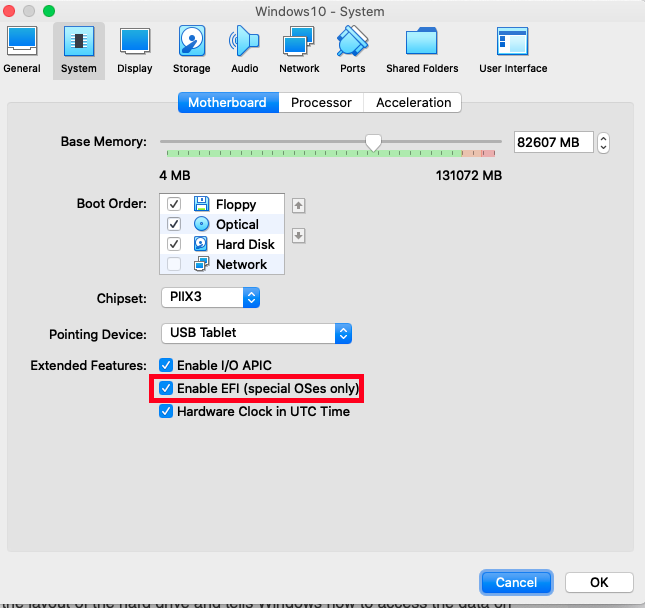Screen dimensions: 645x608
Task: Close the Windows10 System dialog window
Action: click(9, 11)
